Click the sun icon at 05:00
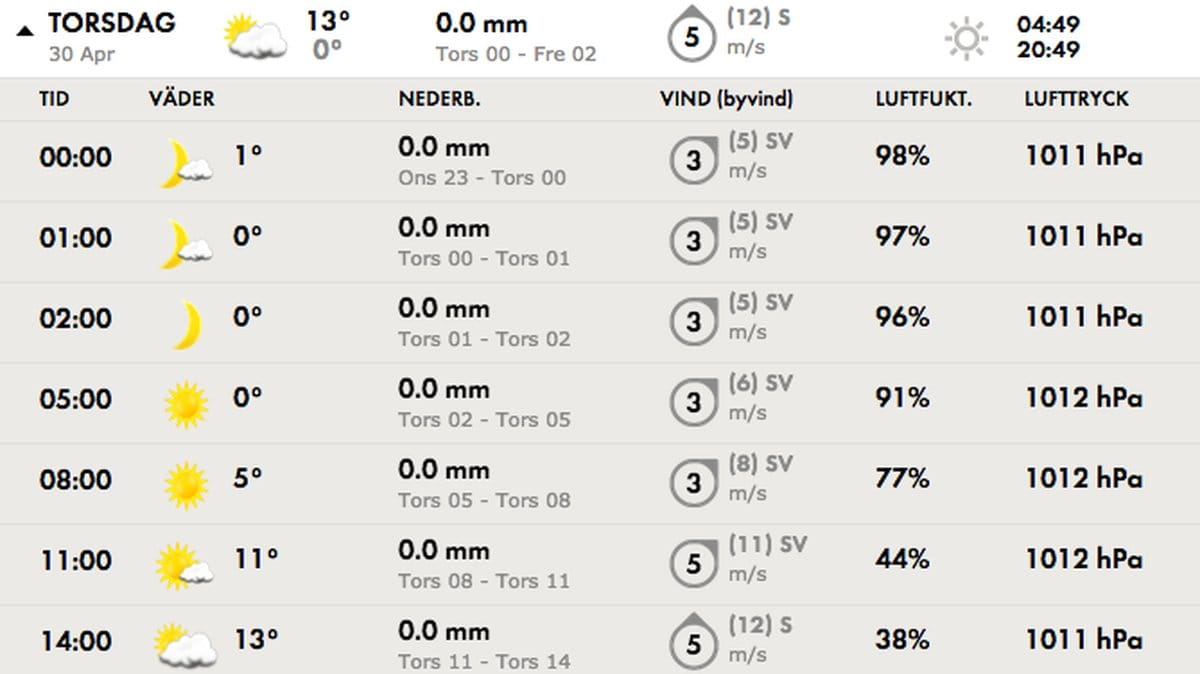 tap(186, 404)
